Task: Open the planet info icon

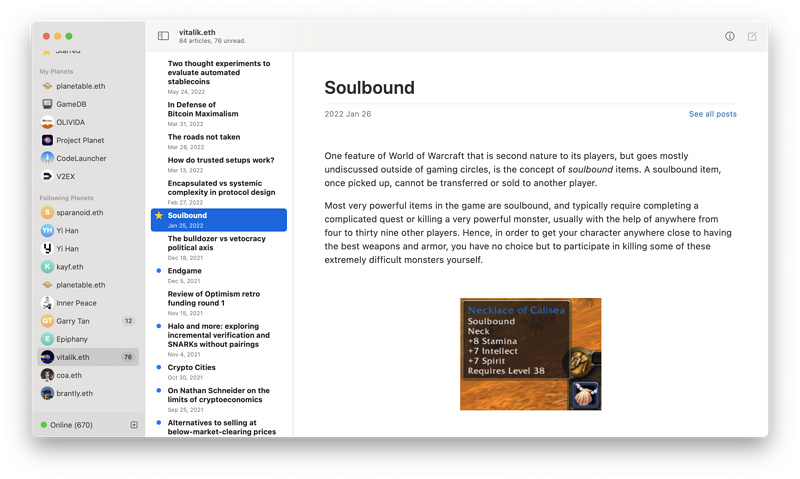Action: point(729,36)
